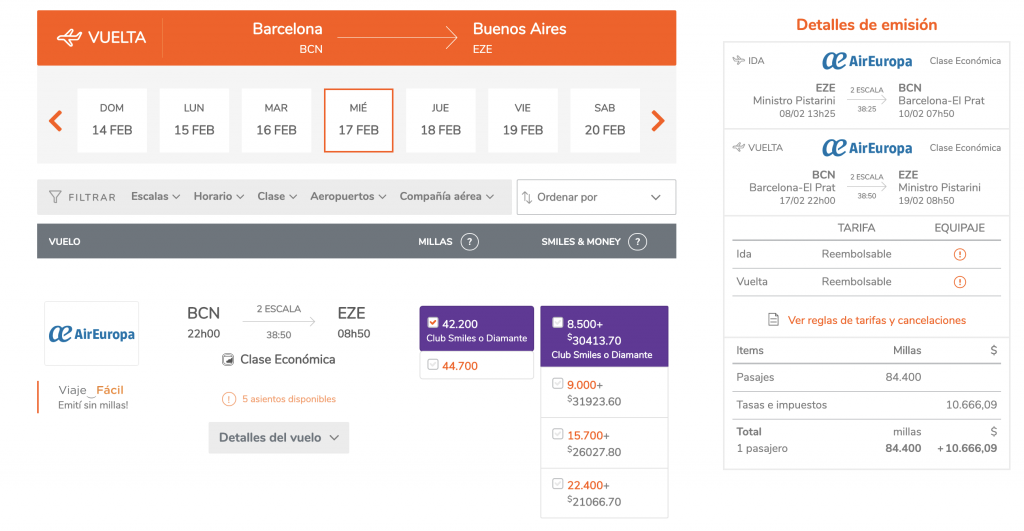1024x531 pixels.
Task: Click the 5 asientos disponibles text
Action: [289, 399]
